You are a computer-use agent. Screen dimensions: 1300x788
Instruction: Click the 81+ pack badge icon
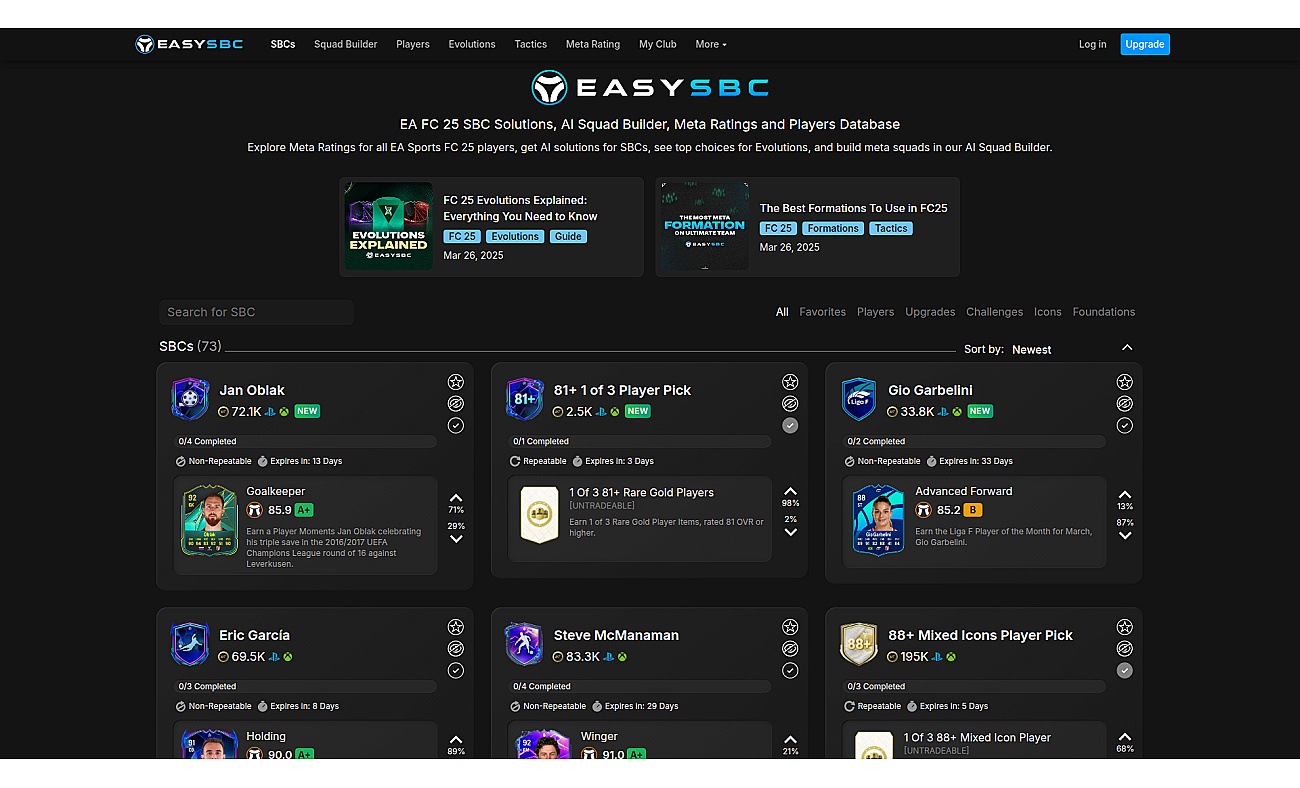pyautogui.click(x=524, y=399)
